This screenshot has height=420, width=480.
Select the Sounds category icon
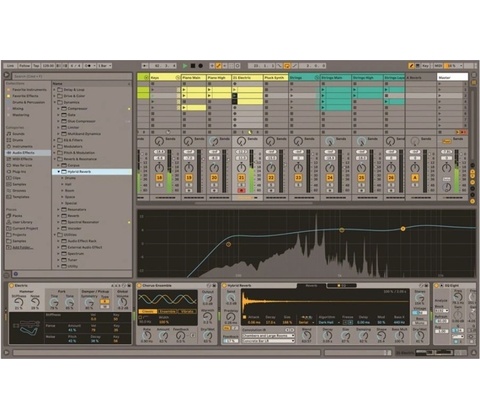click(x=9, y=134)
